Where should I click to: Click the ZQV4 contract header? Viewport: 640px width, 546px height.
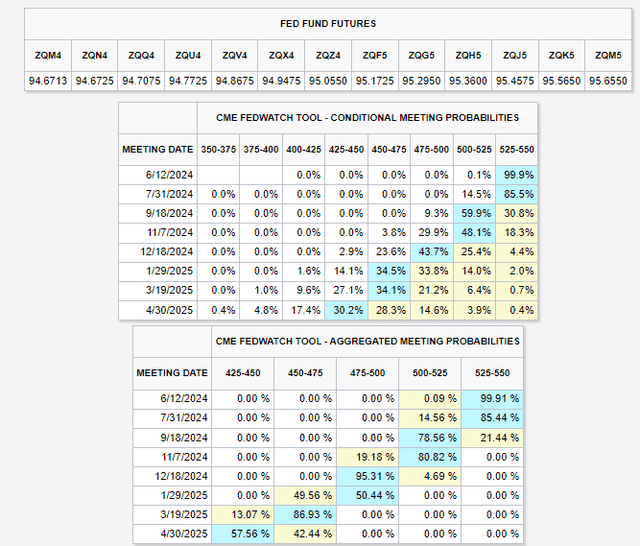coord(235,55)
